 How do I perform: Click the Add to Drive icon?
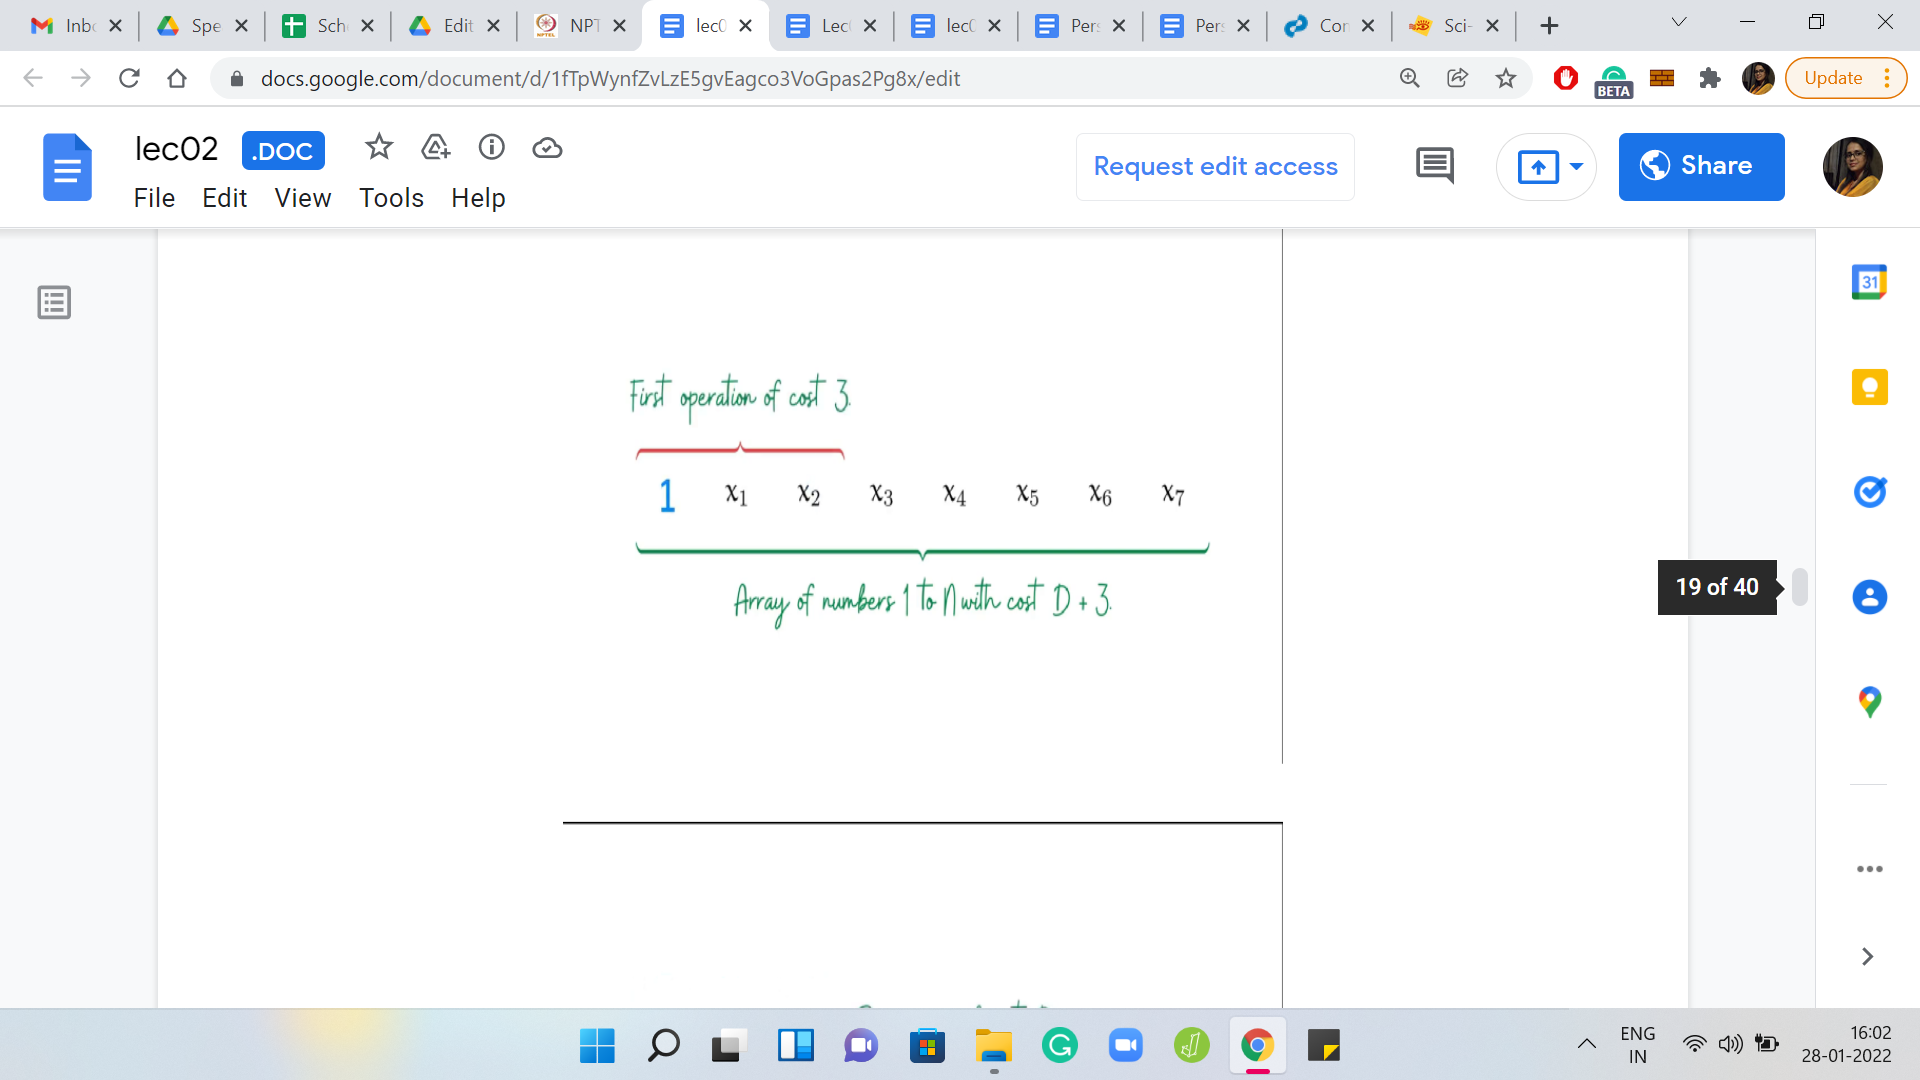(x=435, y=148)
